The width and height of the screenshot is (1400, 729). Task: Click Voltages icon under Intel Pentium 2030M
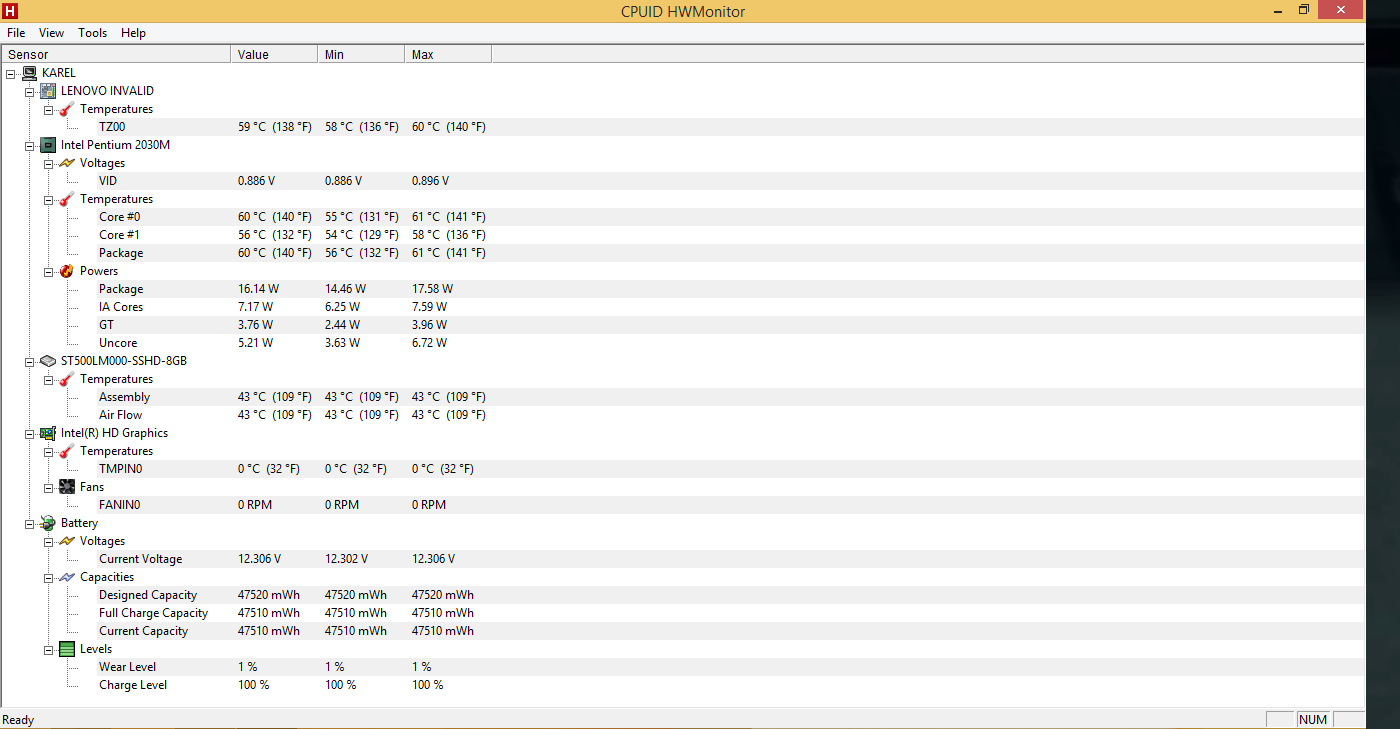[x=67, y=163]
